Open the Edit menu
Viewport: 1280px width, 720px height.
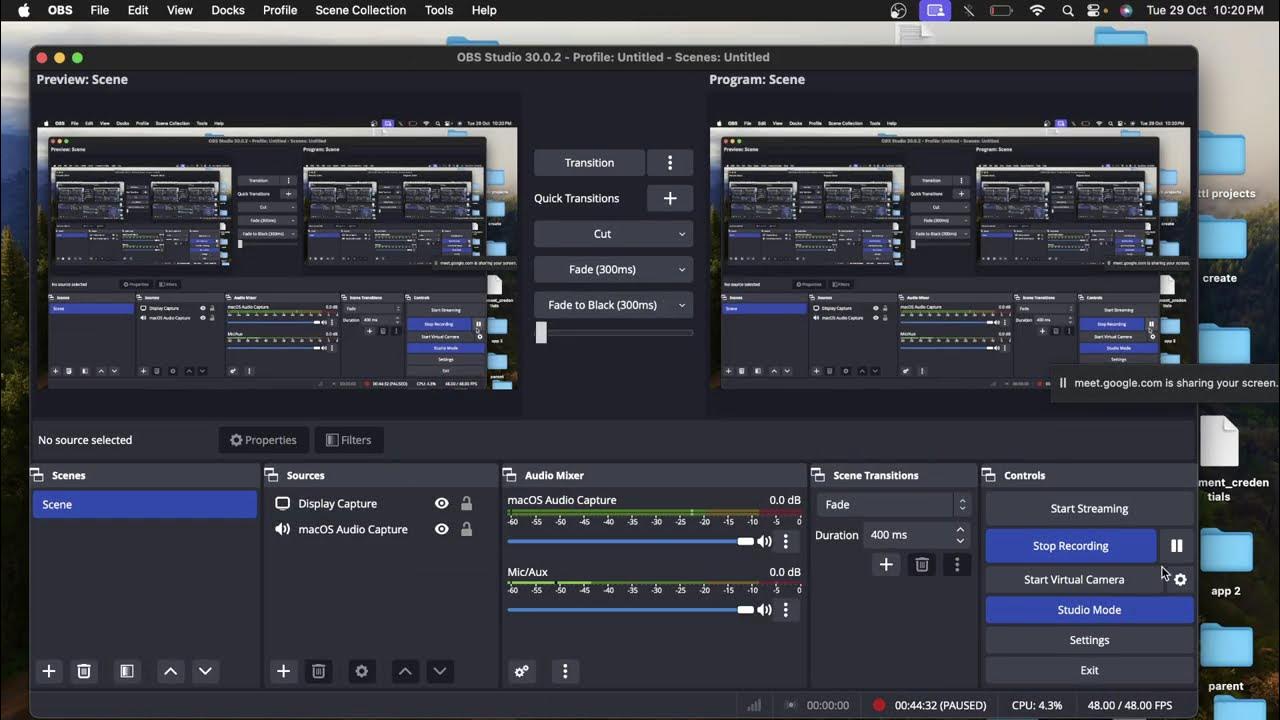(x=138, y=10)
